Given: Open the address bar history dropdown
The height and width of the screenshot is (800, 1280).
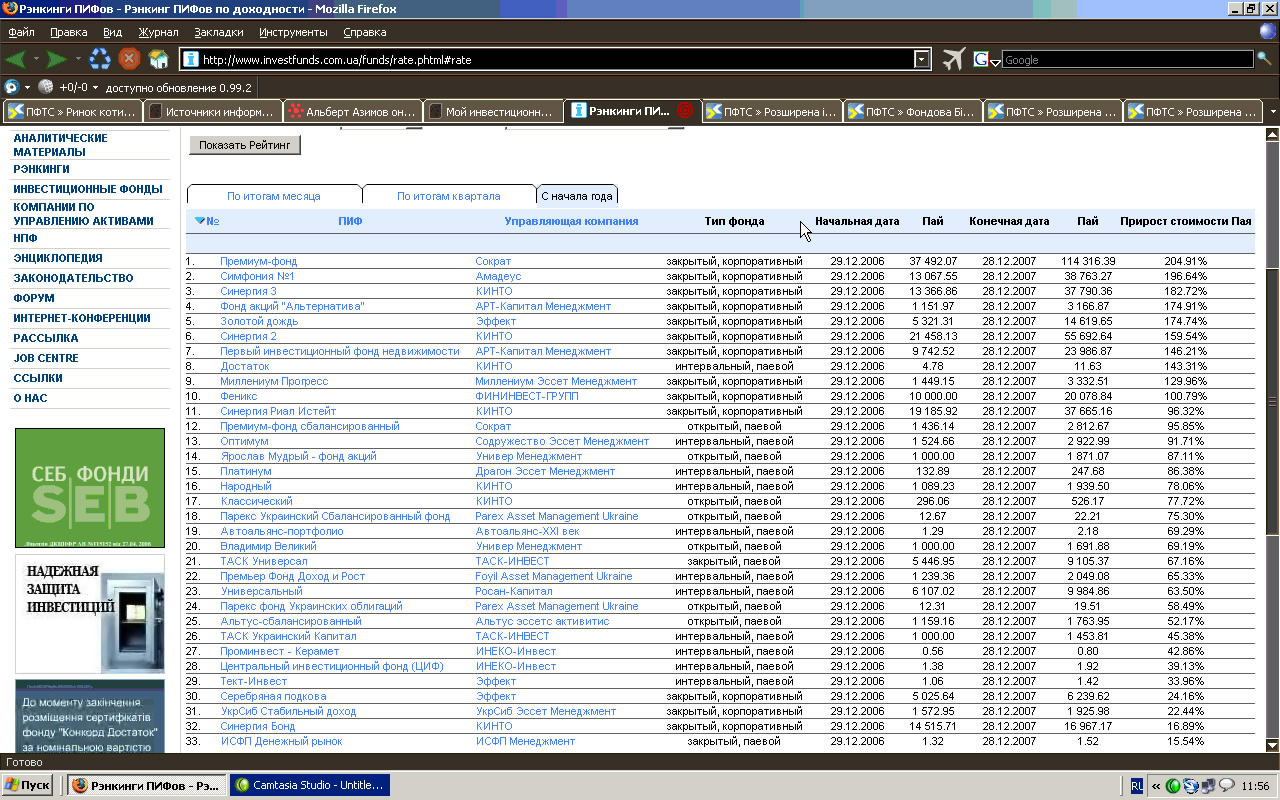Looking at the screenshot, I should 922,60.
